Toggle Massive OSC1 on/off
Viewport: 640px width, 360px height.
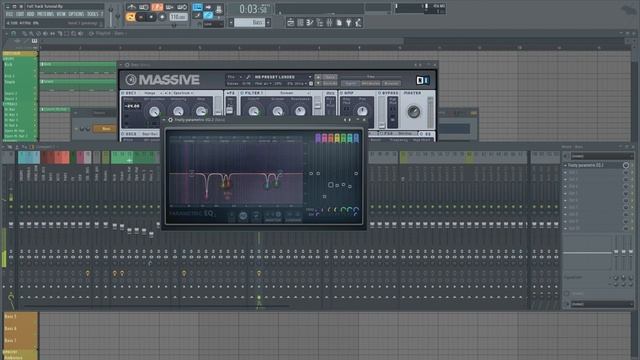click(x=123, y=93)
